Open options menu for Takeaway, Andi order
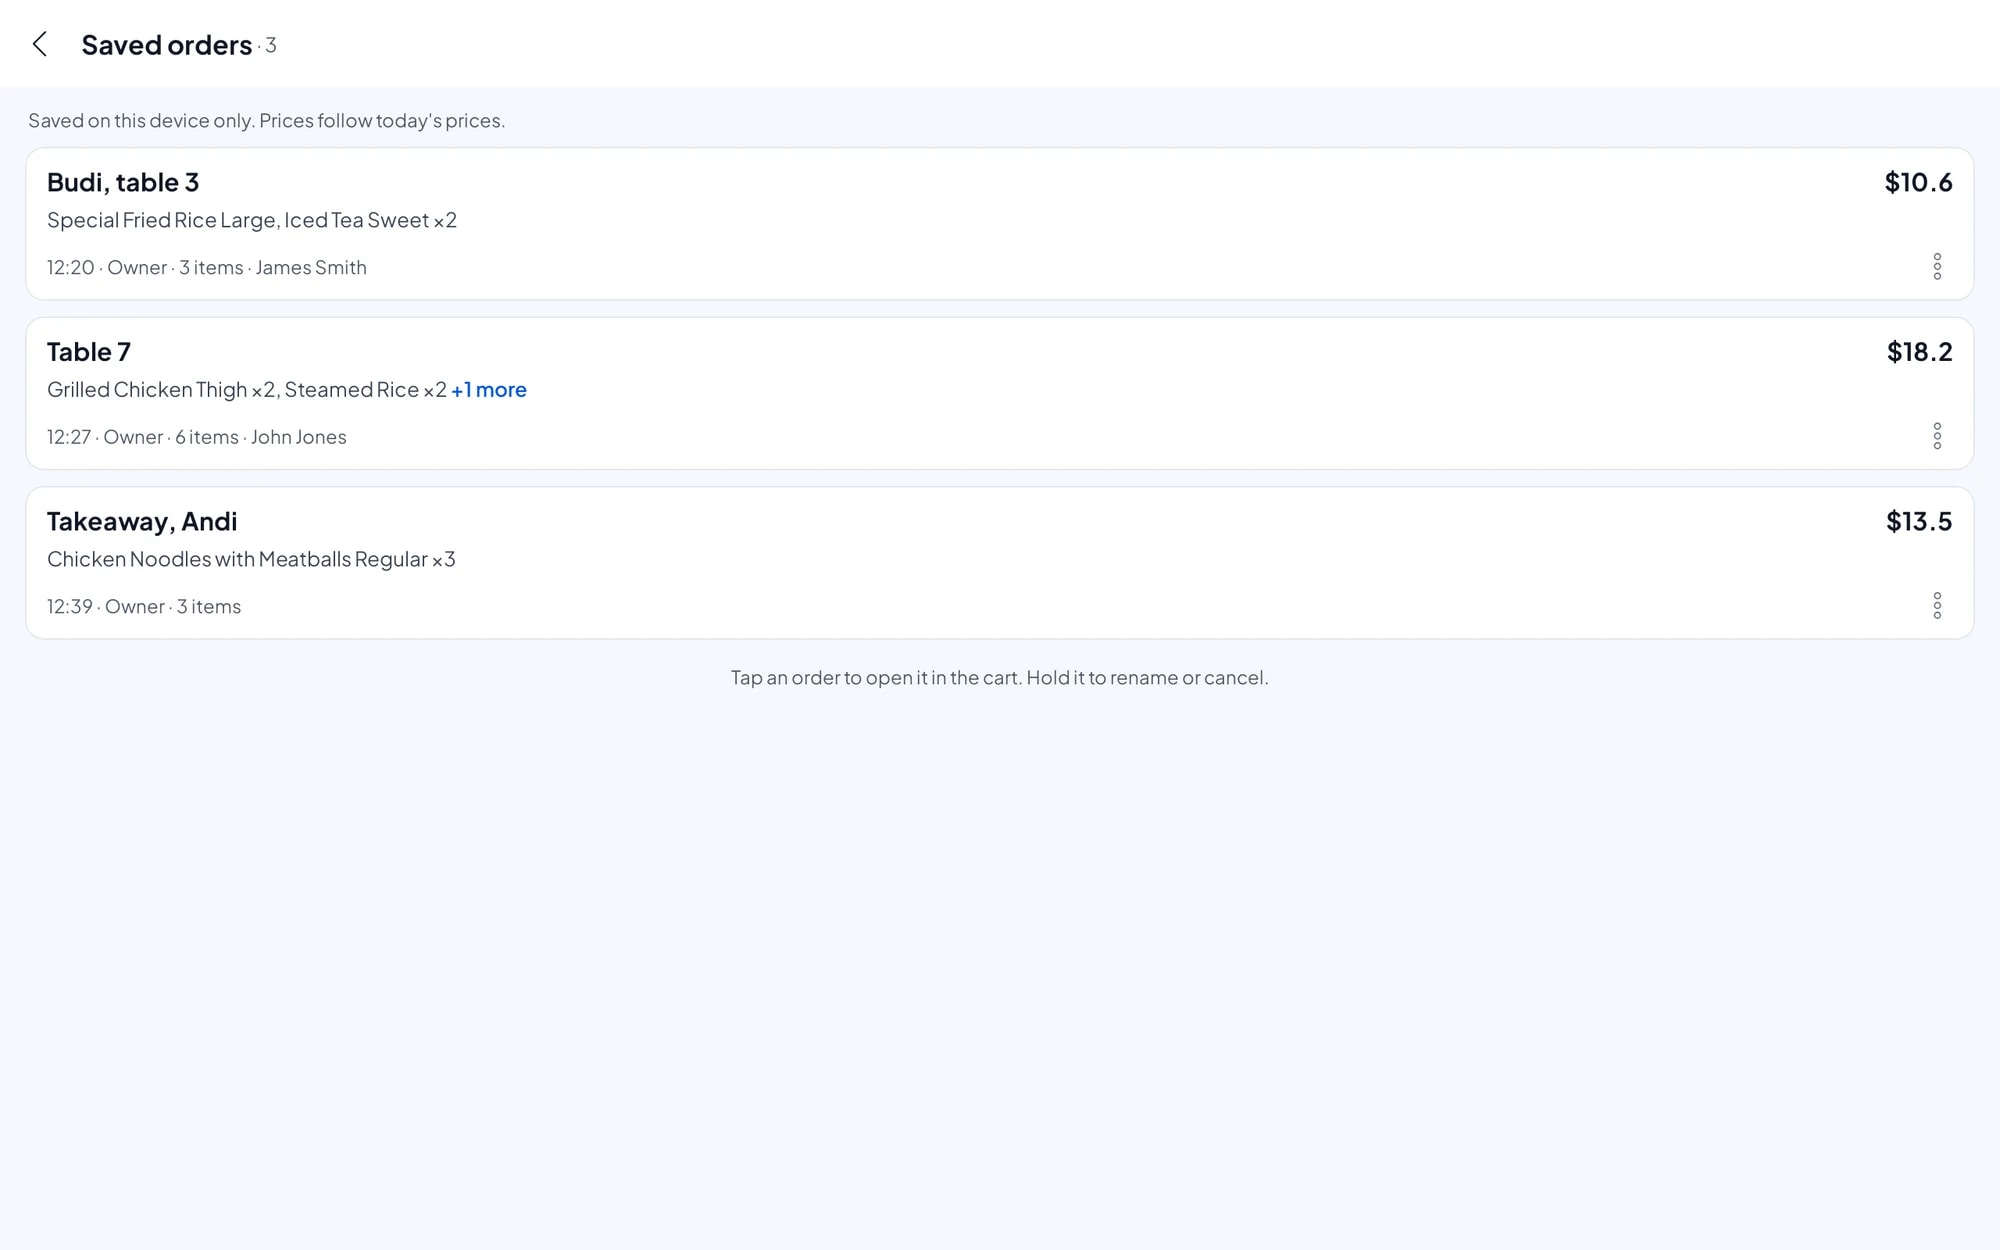This screenshot has width=2000, height=1250. (x=1937, y=606)
